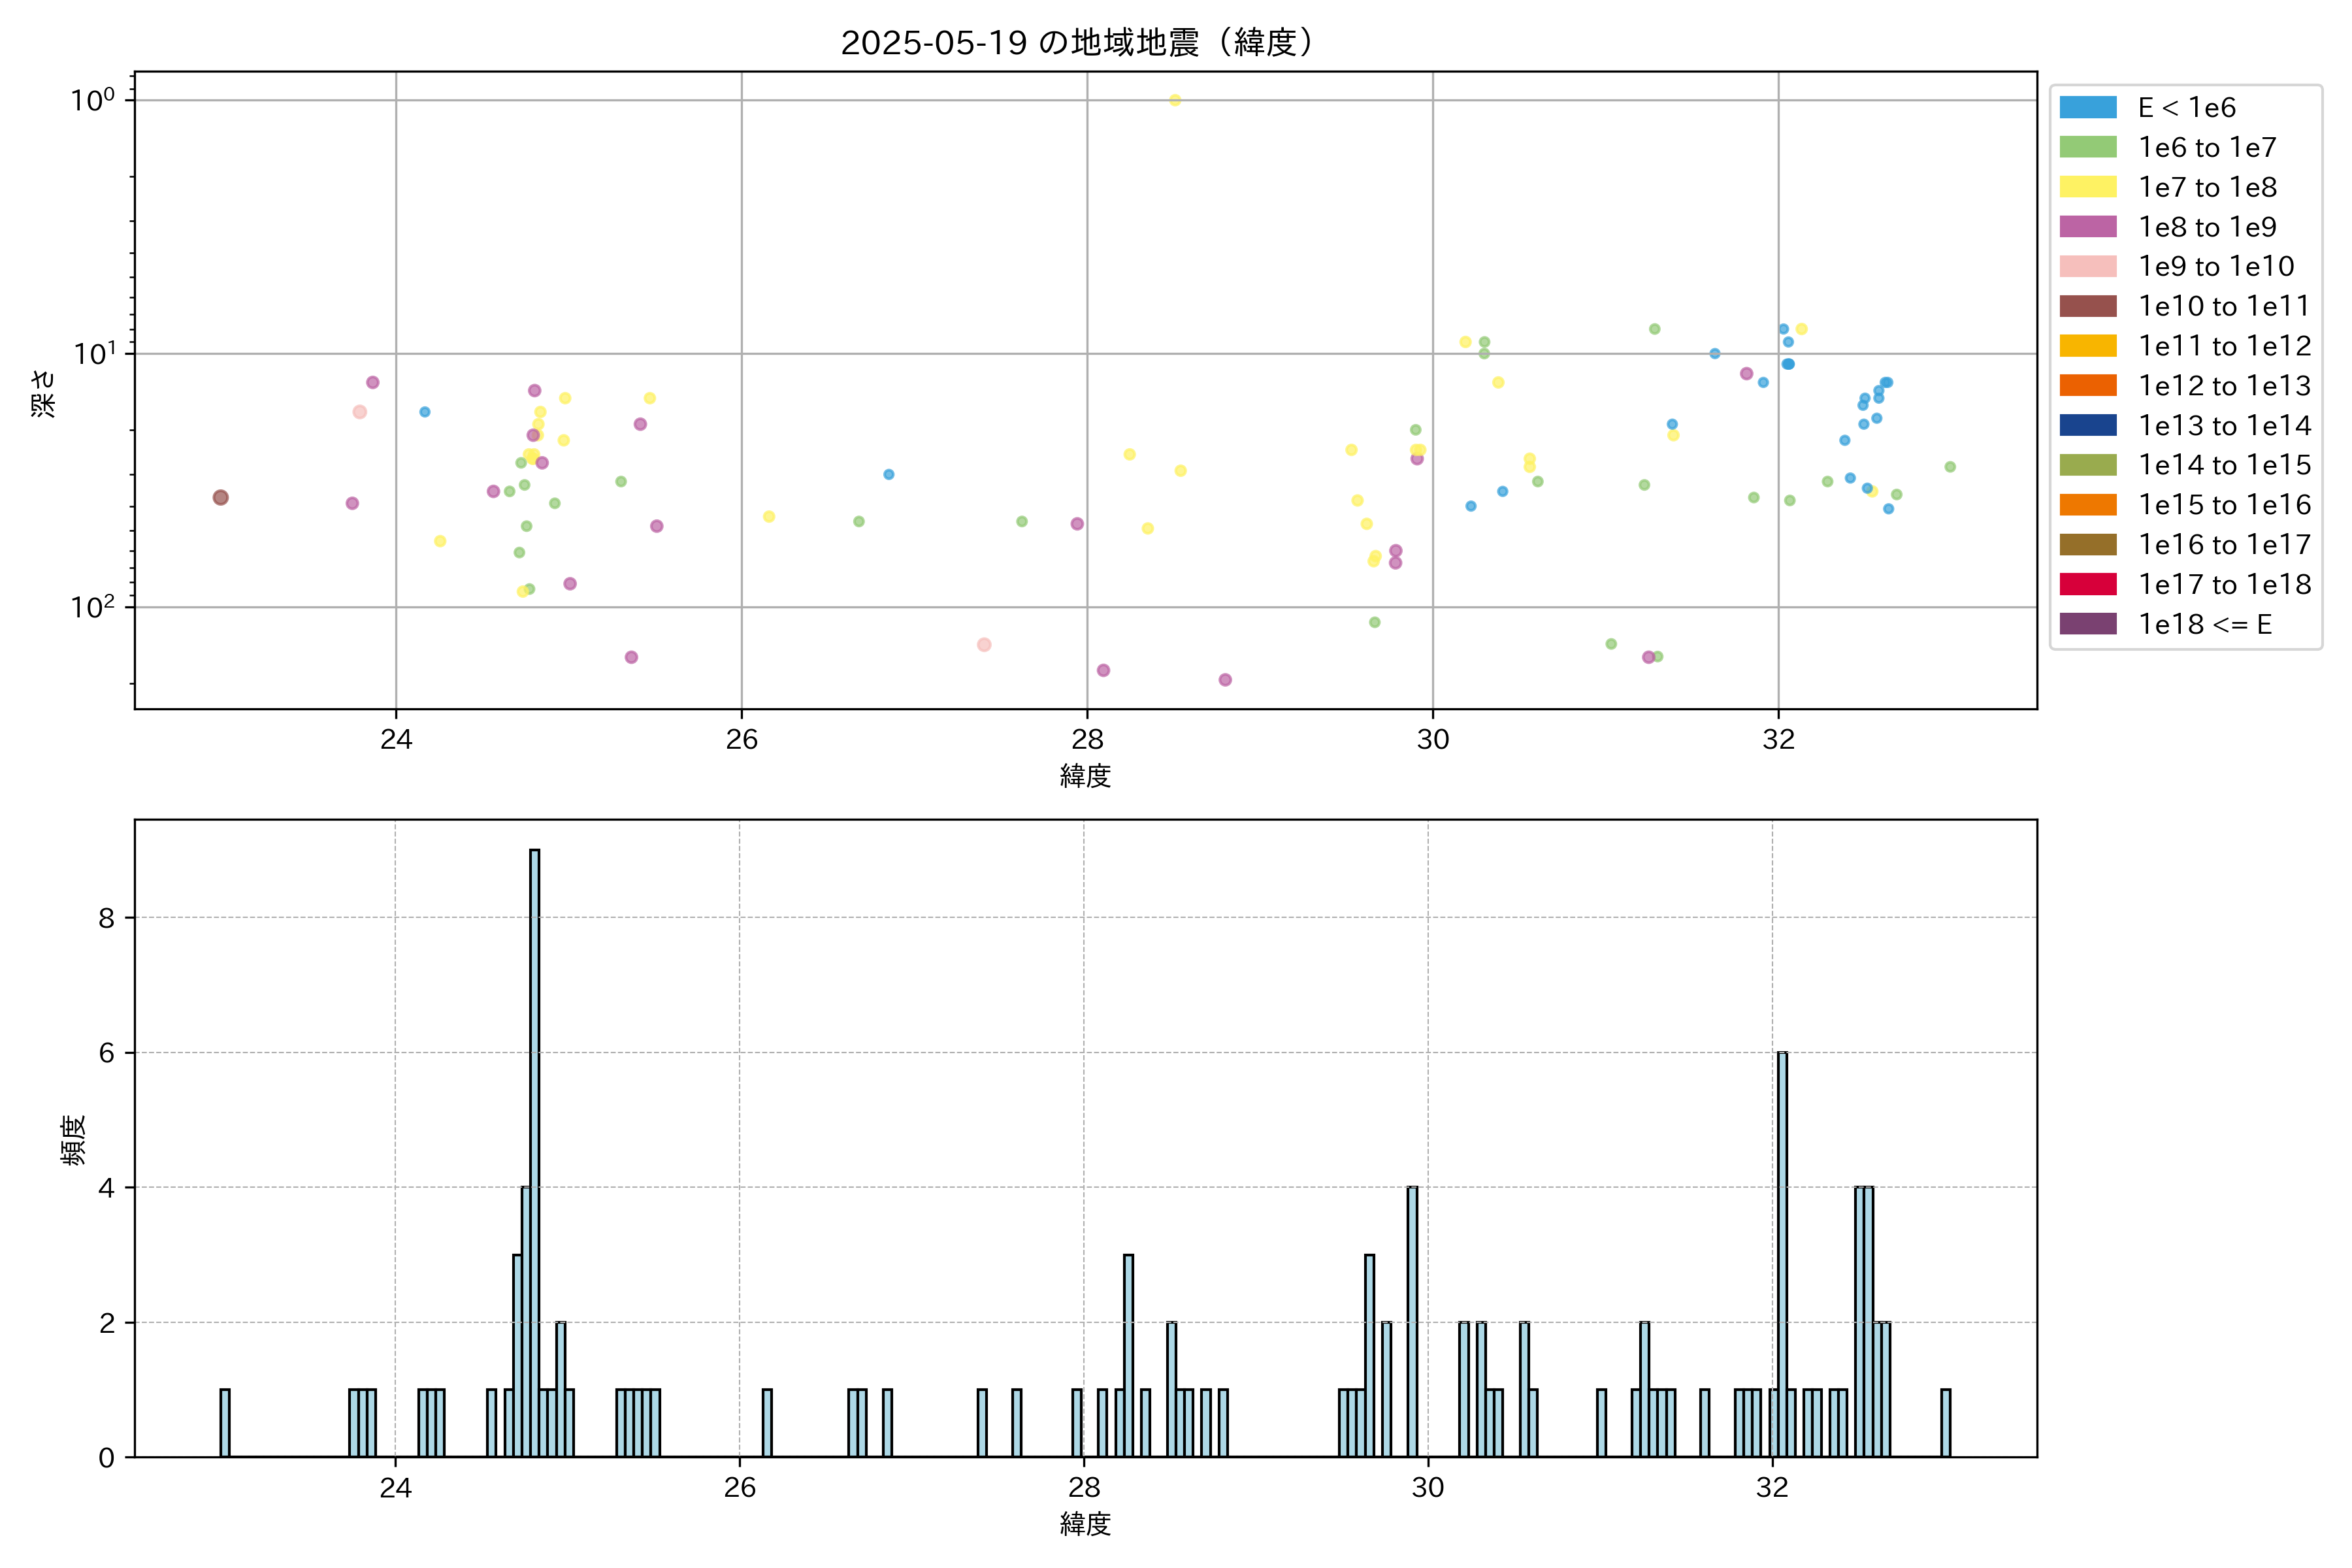This screenshot has height=1568, width=2352.
Task: Click the purple 1e8 to 1e9 swatch
Action: [2088, 227]
